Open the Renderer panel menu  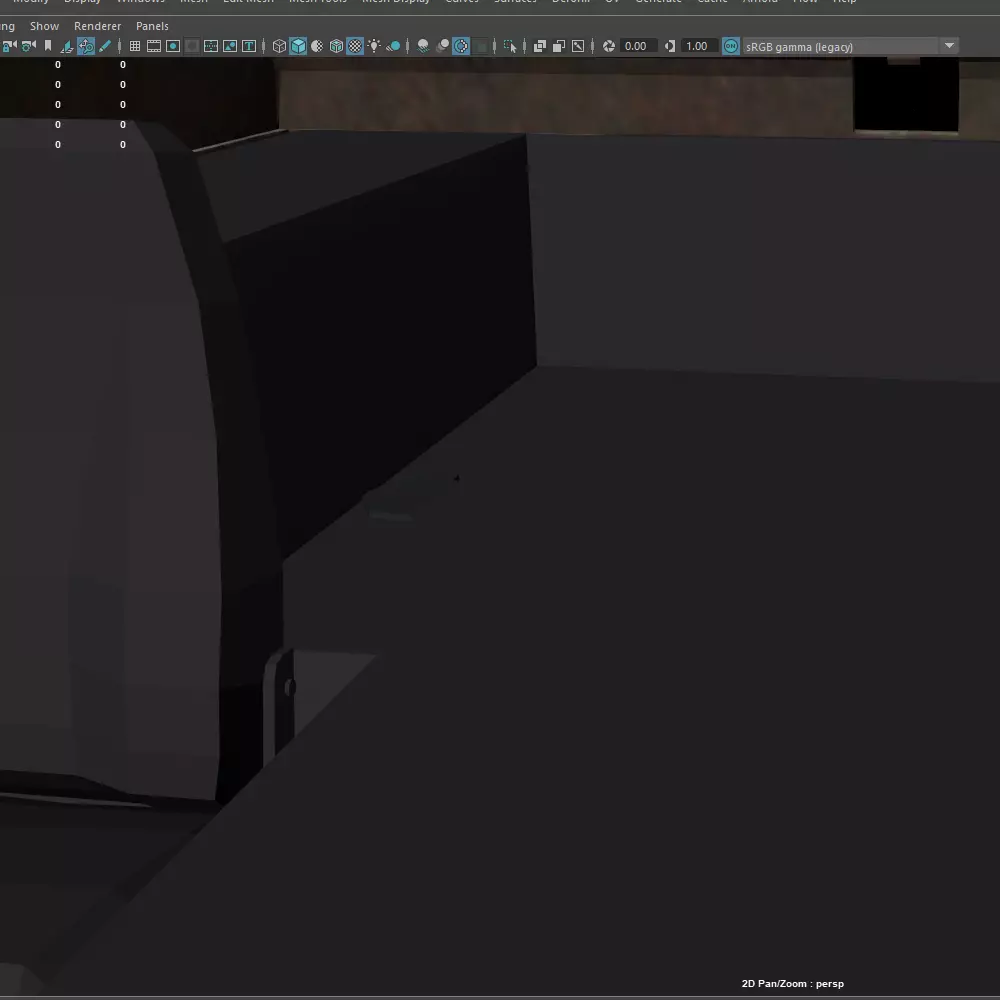tap(98, 26)
